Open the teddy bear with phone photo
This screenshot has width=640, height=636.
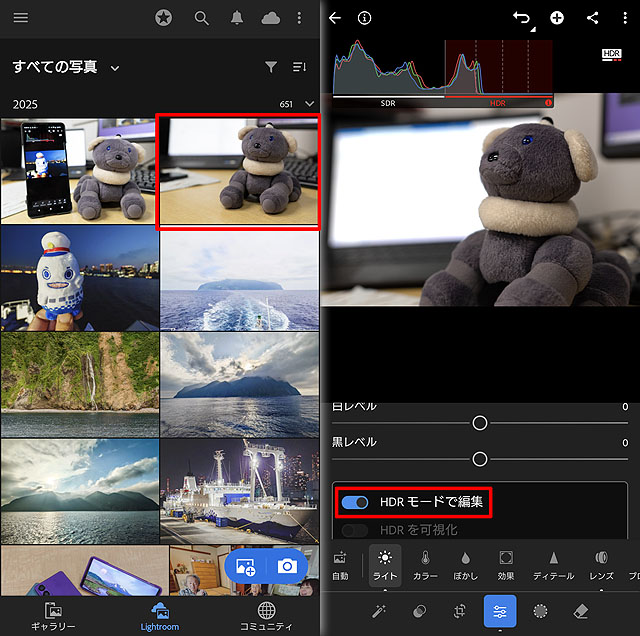[x=78, y=171]
